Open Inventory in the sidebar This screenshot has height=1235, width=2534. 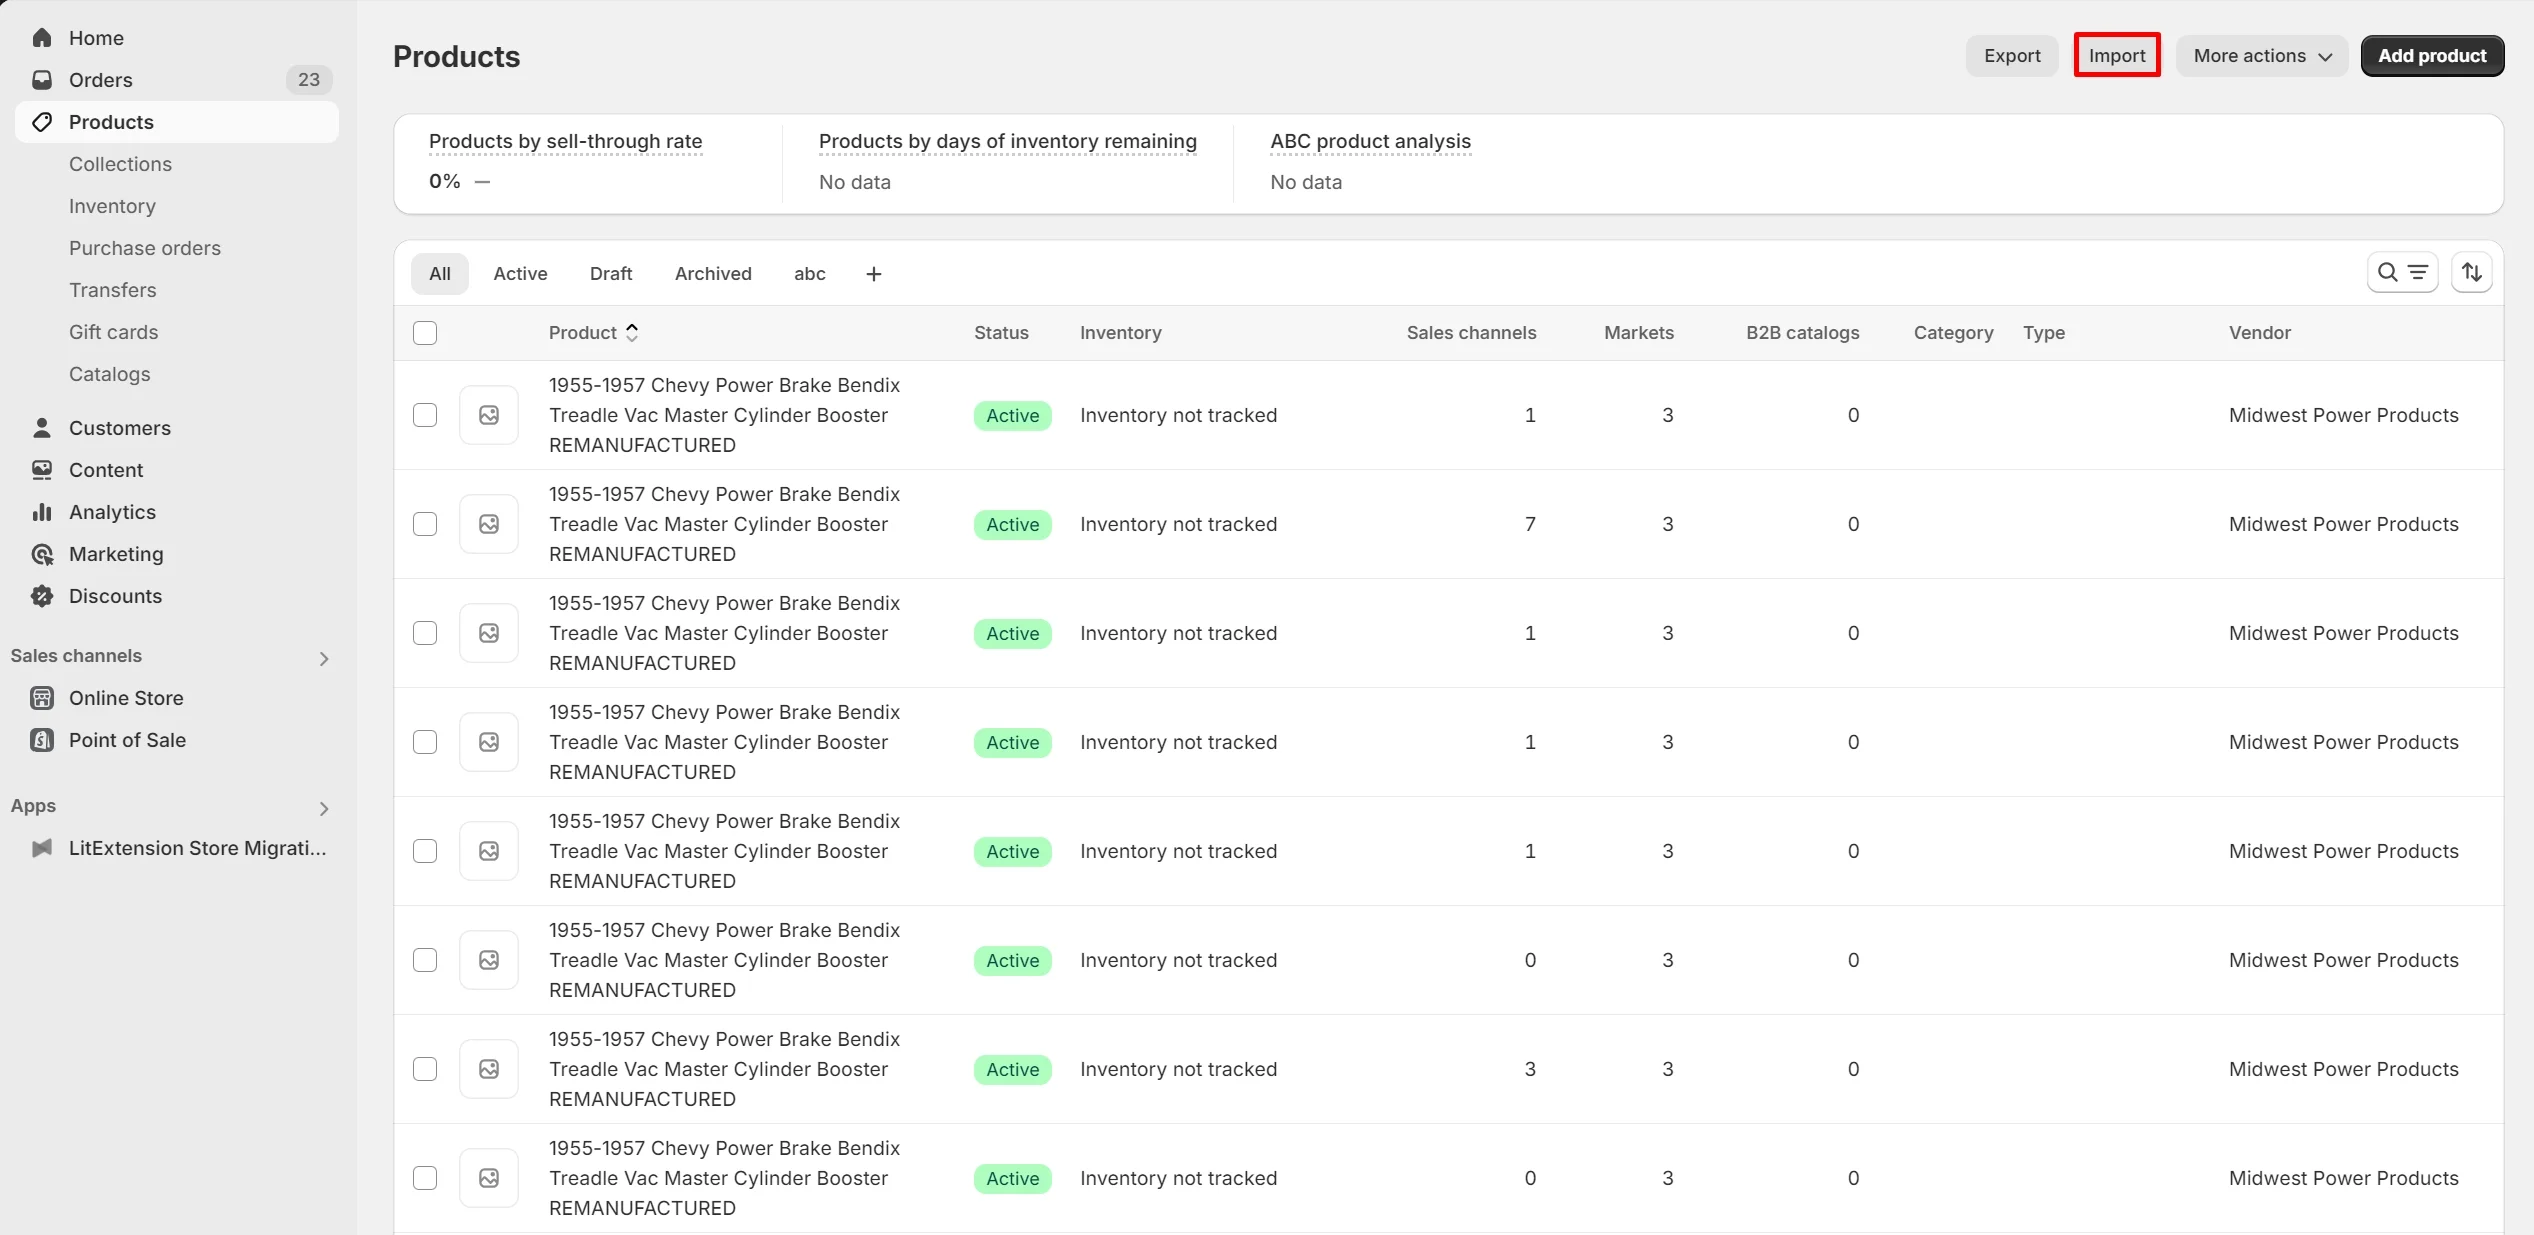click(112, 206)
